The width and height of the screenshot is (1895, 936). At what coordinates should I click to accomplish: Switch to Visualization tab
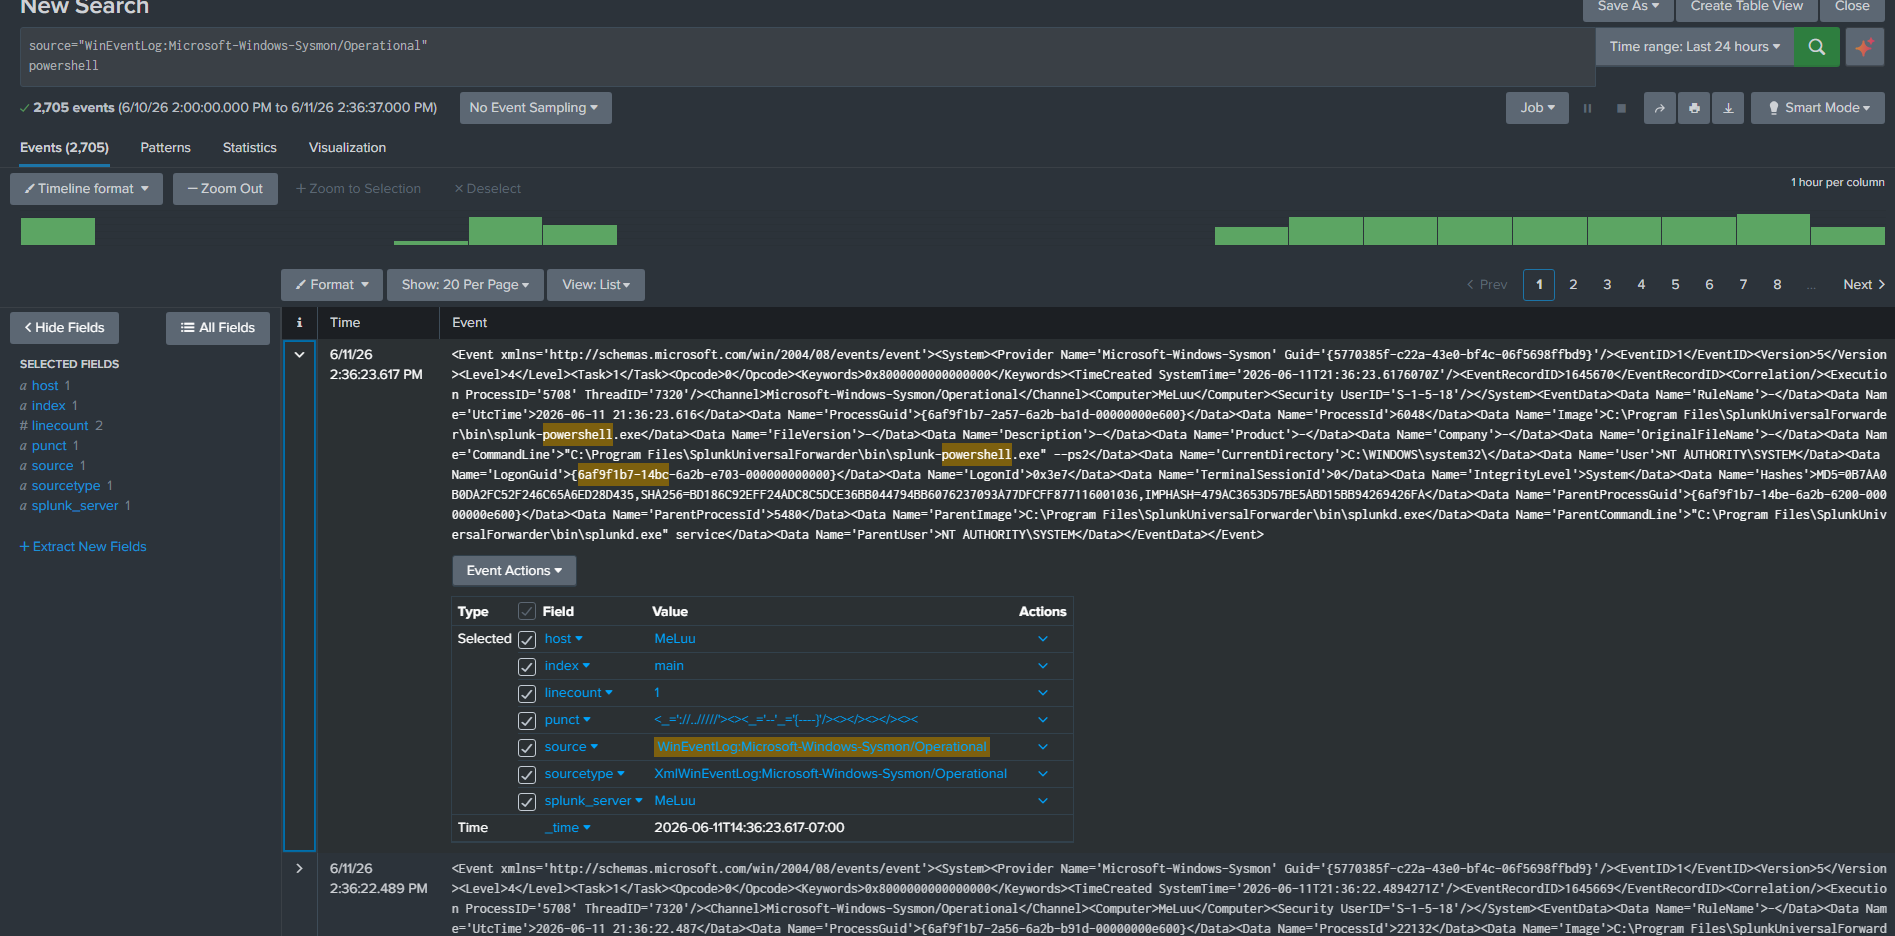(347, 148)
